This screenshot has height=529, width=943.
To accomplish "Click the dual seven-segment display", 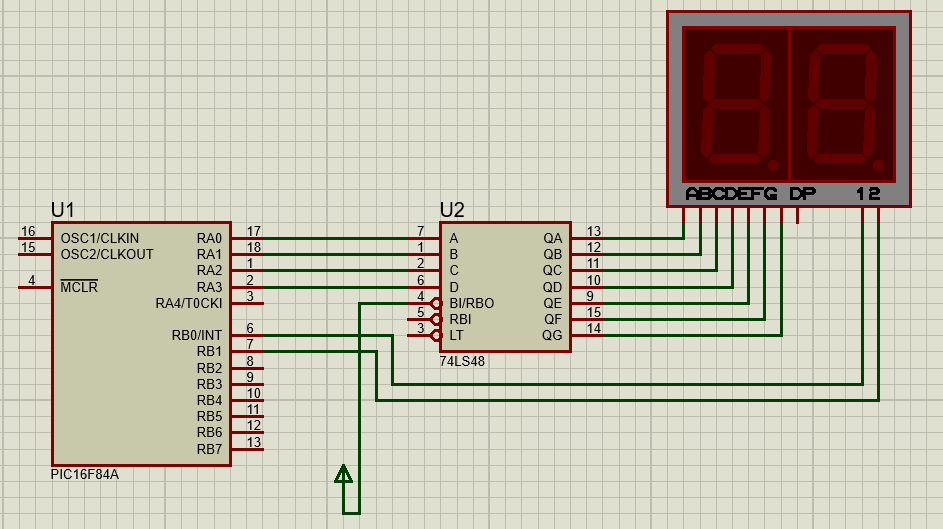I will click(x=789, y=109).
